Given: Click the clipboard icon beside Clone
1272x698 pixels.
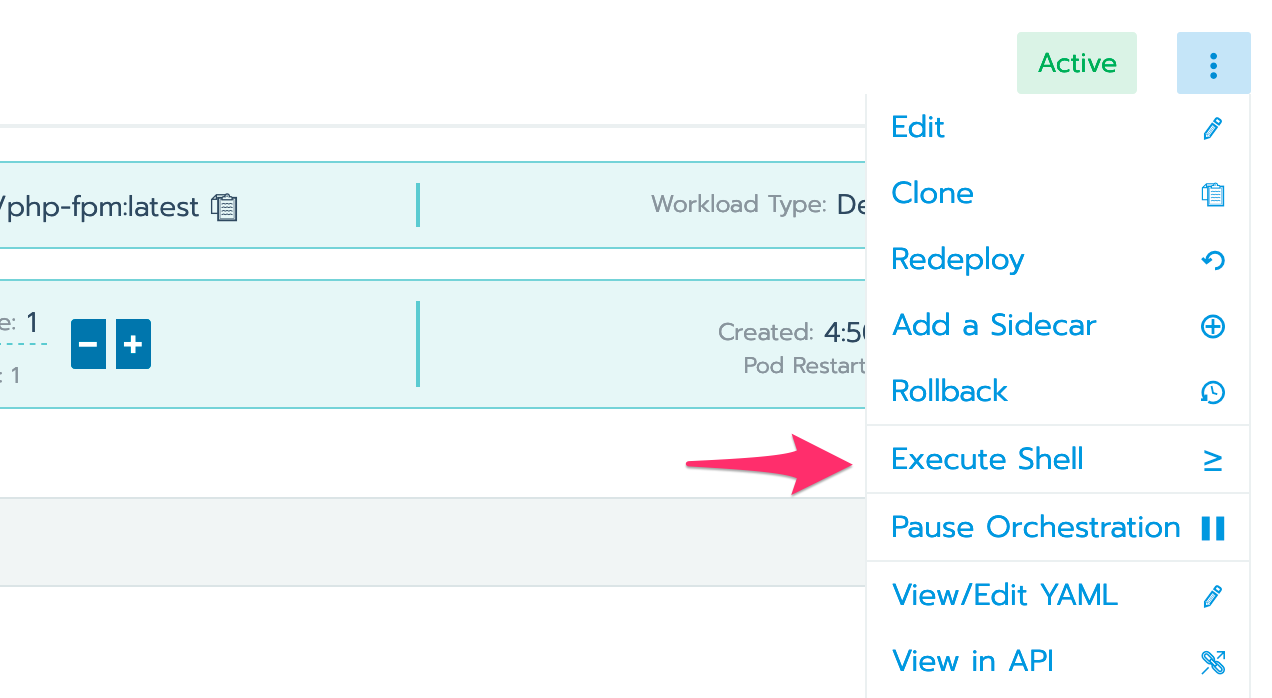Looking at the screenshot, I should click(1212, 194).
